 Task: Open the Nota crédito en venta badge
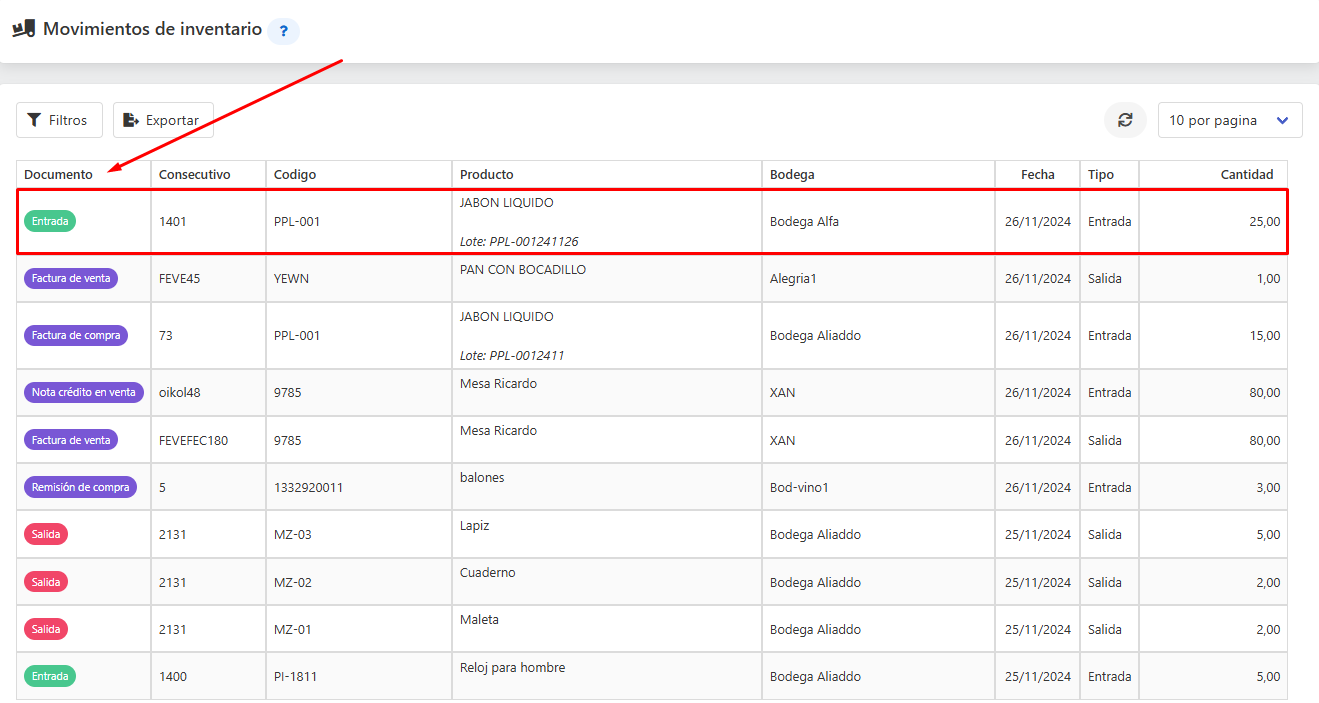84,392
